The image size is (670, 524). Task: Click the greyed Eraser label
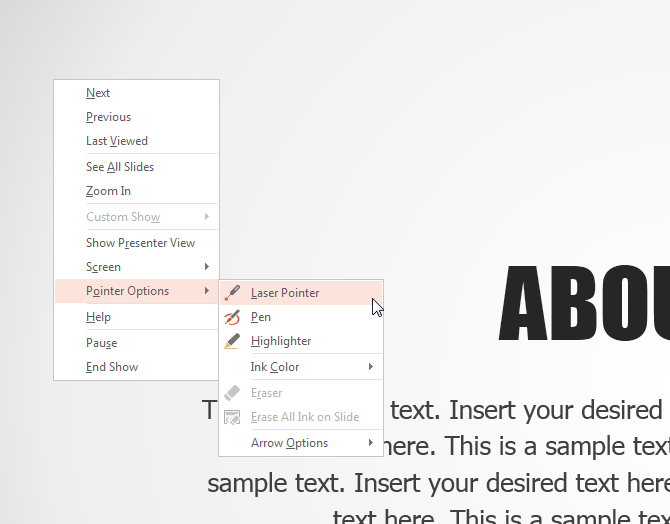click(266, 393)
